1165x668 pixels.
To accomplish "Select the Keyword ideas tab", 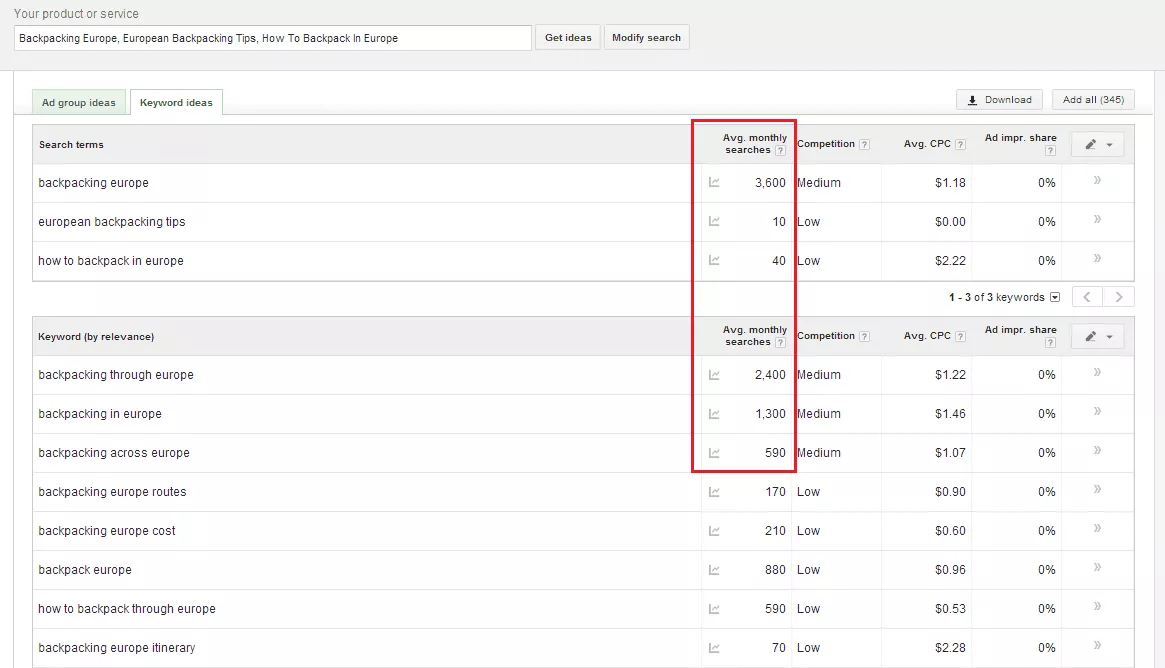I will click(x=176, y=103).
